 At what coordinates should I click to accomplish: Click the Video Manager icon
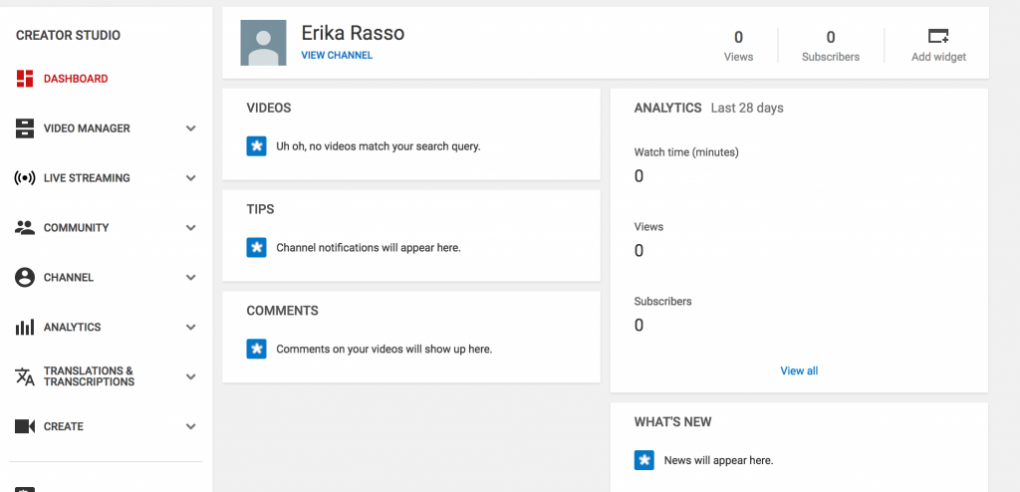point(25,129)
